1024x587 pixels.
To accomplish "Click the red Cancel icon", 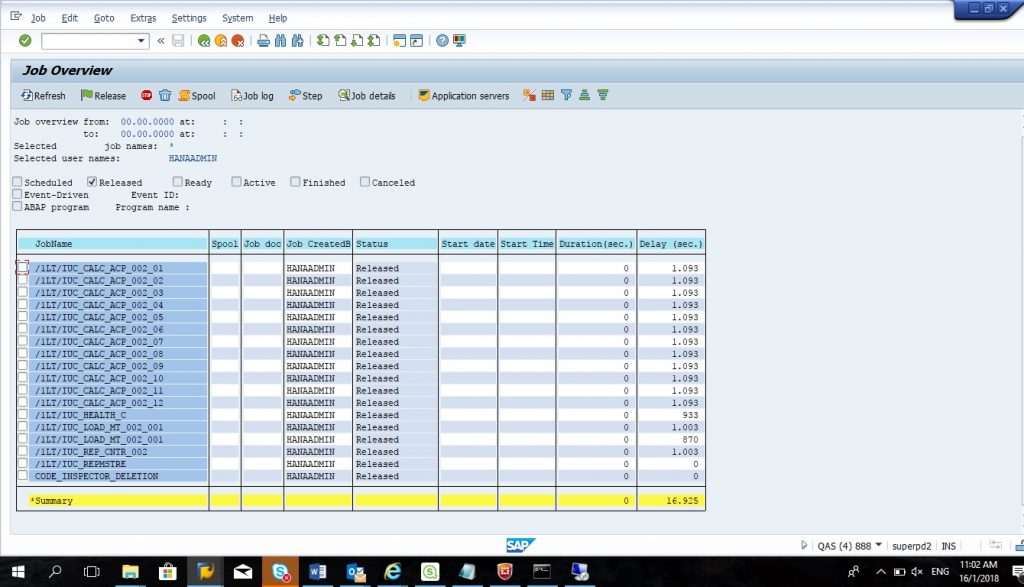I will pos(238,41).
